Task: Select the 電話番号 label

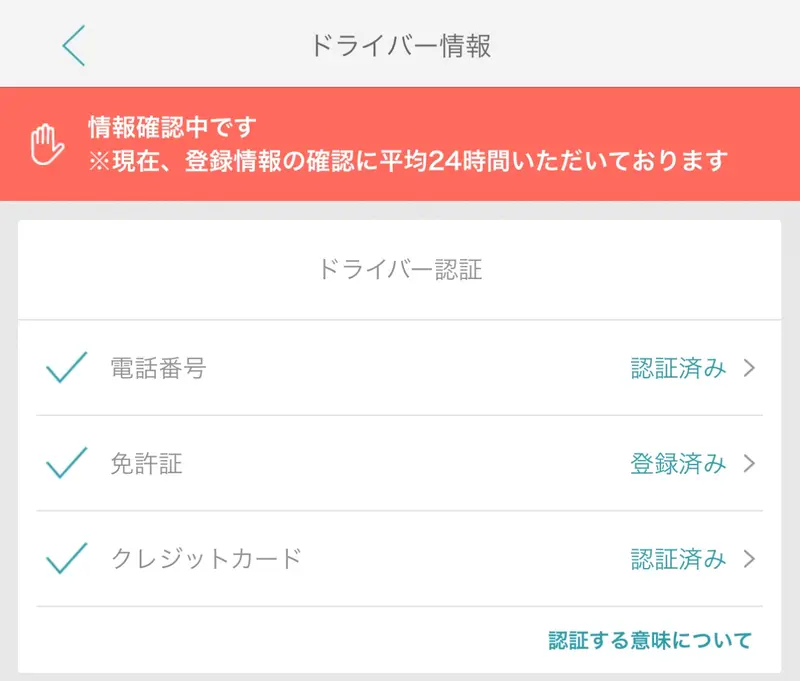Action: 159,368
